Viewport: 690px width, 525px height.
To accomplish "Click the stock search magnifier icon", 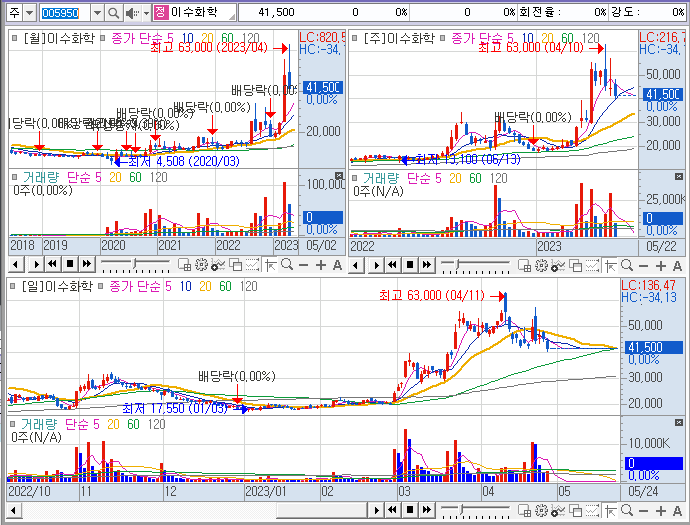I will (113, 13).
